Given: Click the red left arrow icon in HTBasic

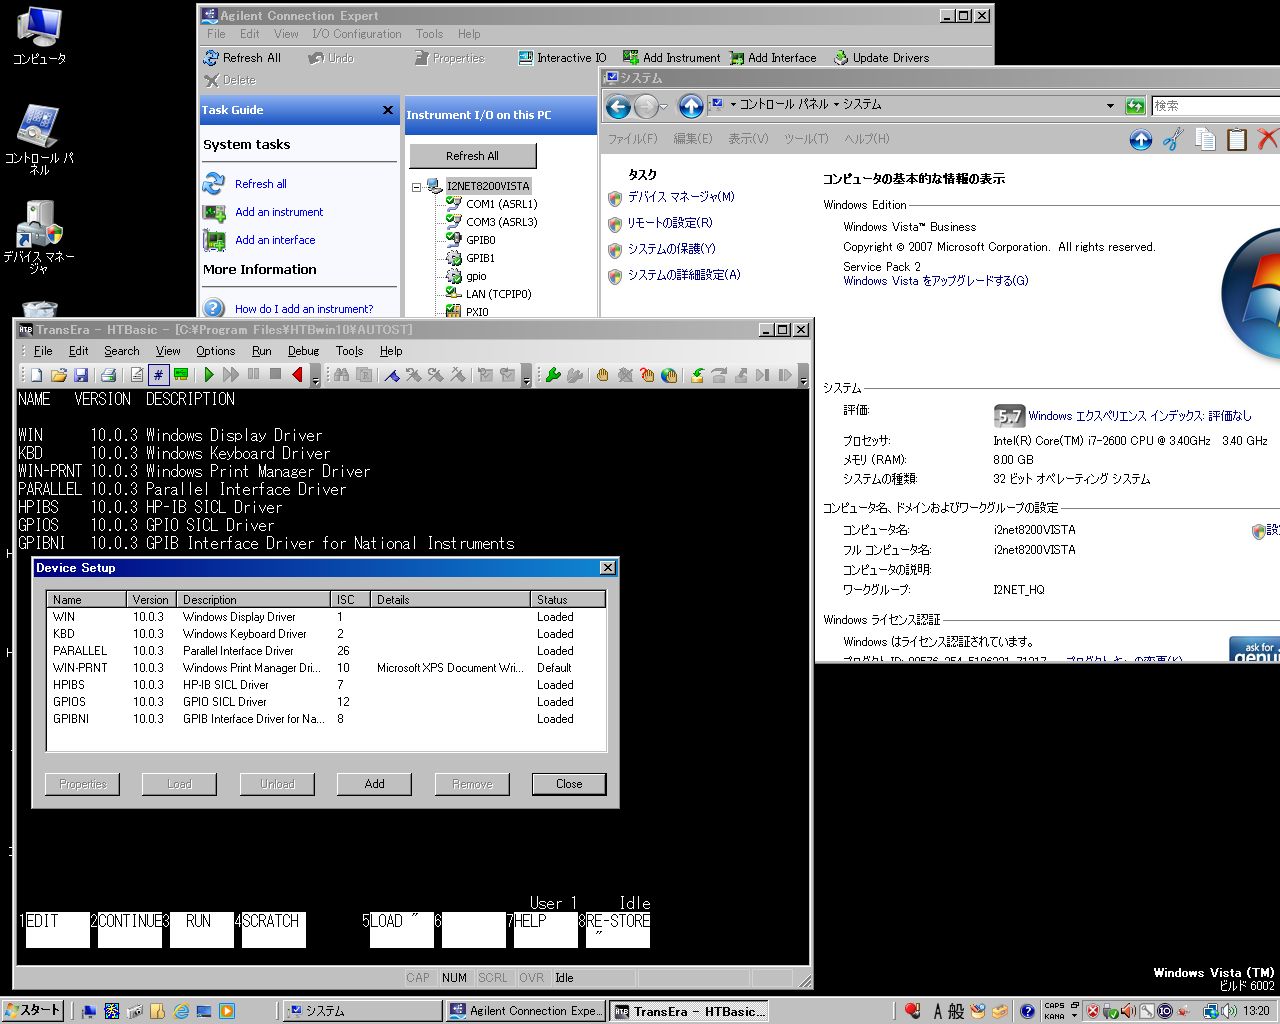Looking at the screenshot, I should pos(297,375).
